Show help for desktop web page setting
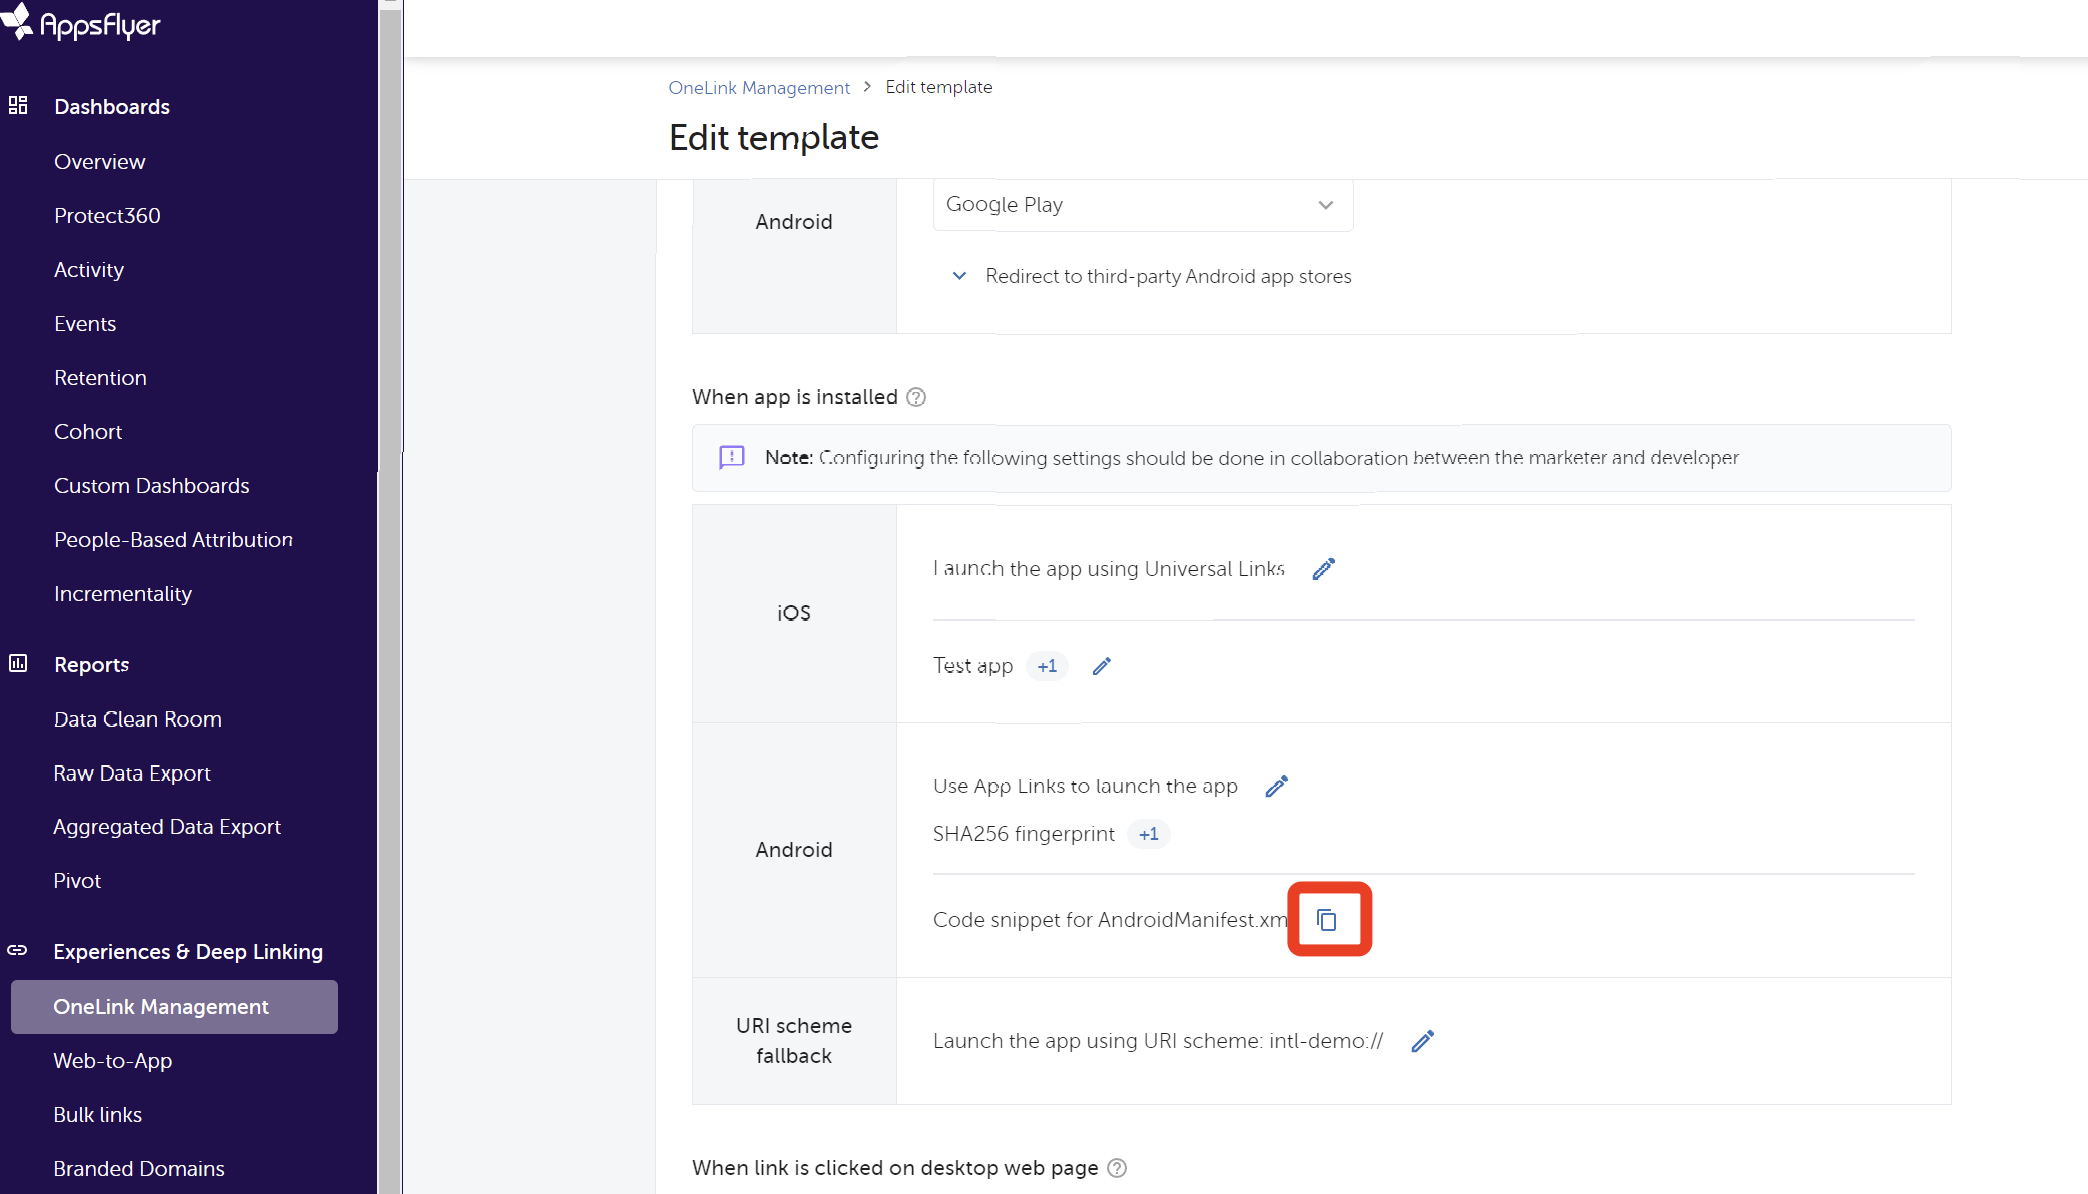 click(x=1117, y=1168)
